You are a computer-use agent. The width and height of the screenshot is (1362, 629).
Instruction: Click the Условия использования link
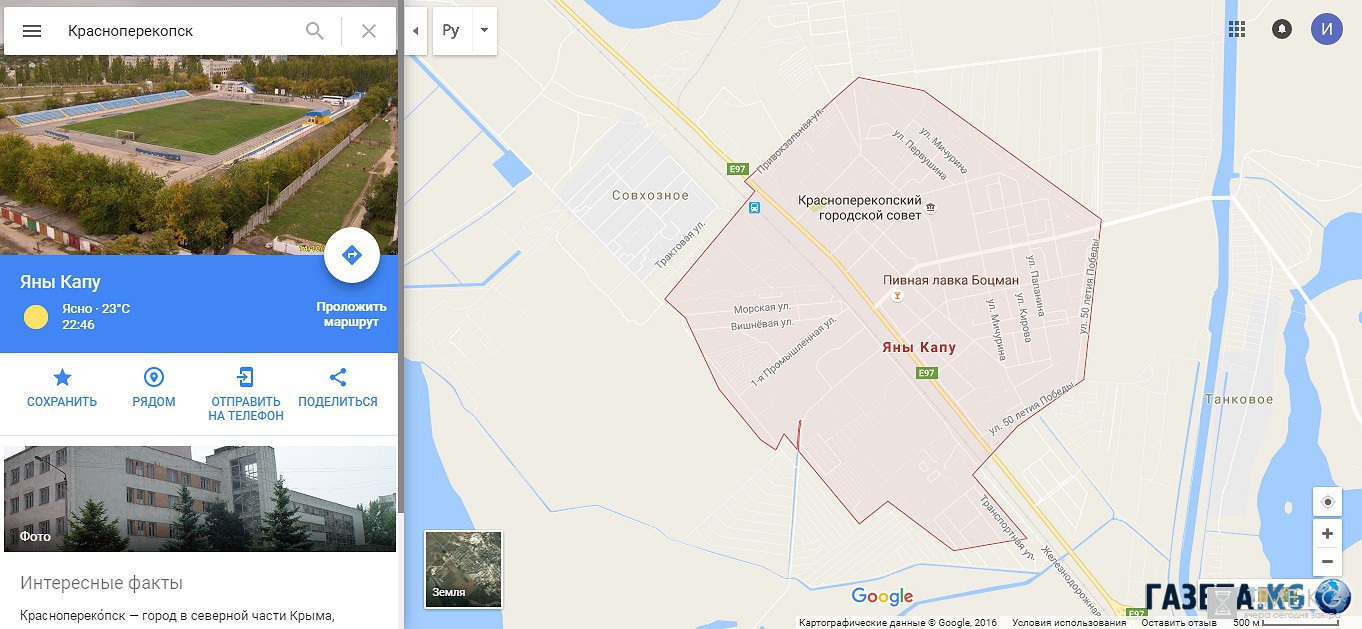tap(1069, 623)
